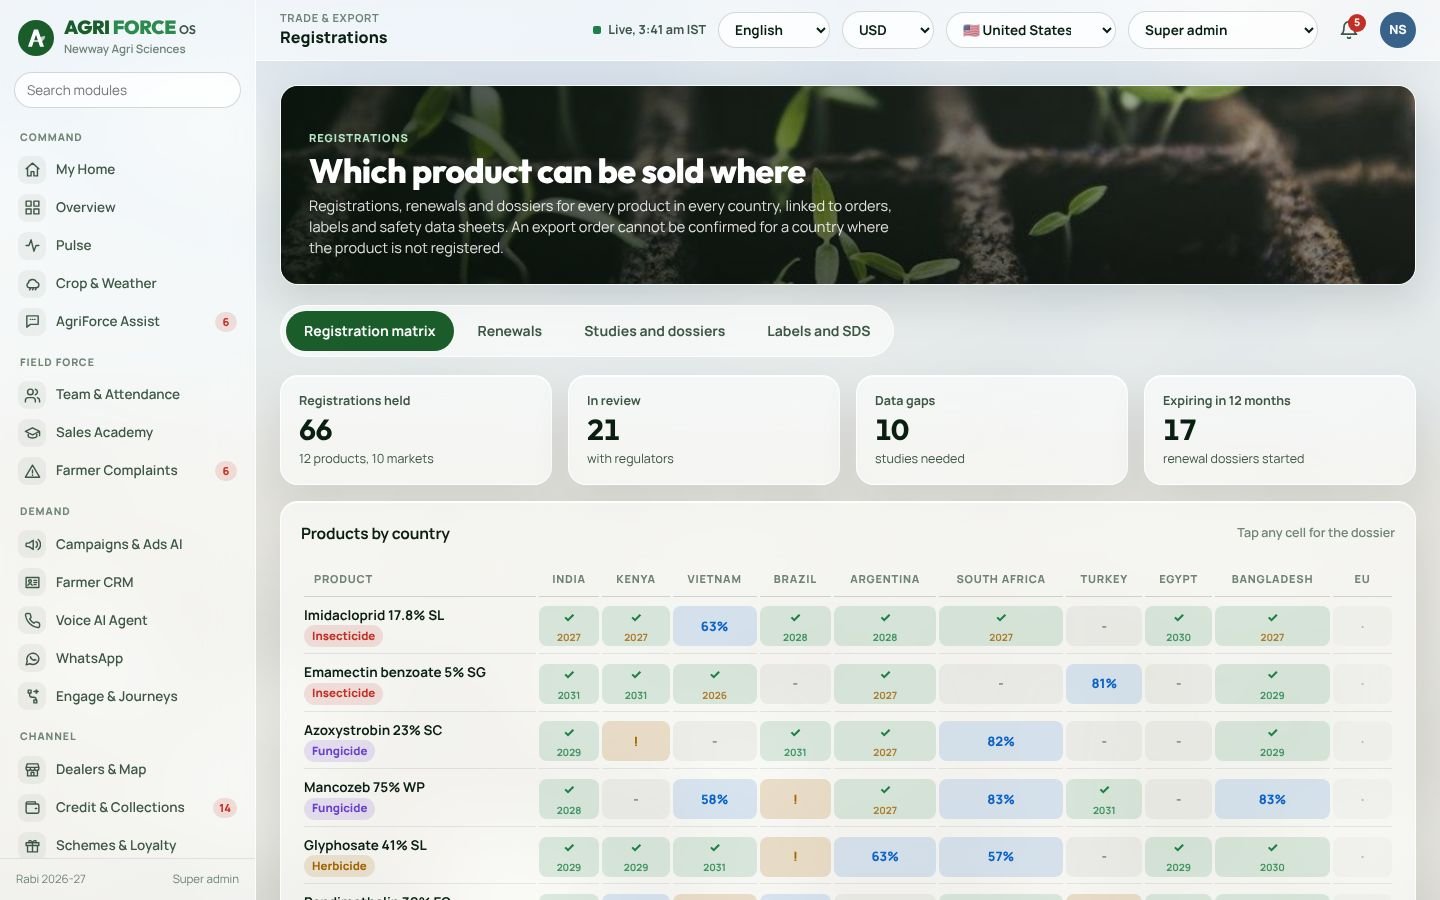Screen dimensions: 1440x900
Task: Click the Sales Academy graduation cap icon
Action: [x=33, y=433]
